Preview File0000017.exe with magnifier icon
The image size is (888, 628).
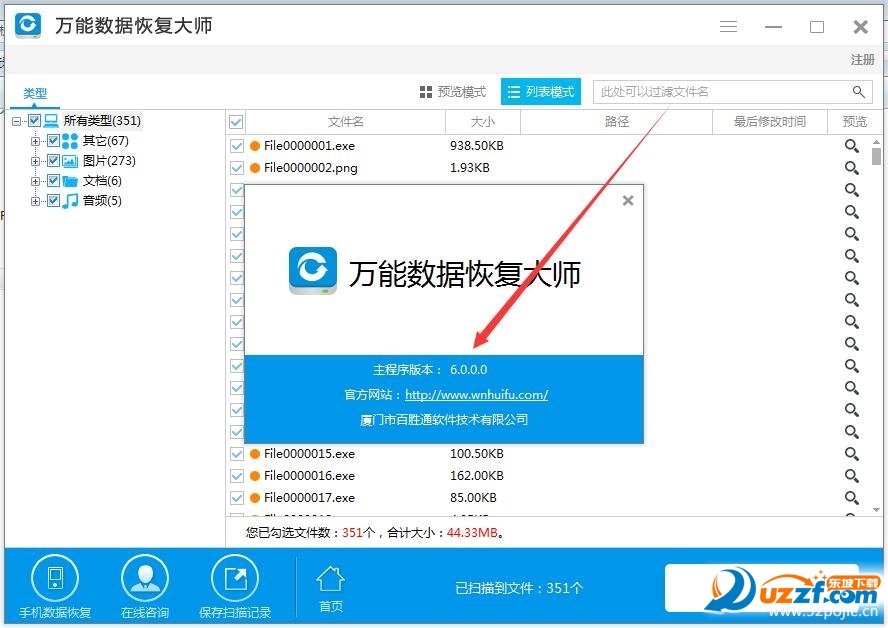tap(851, 498)
